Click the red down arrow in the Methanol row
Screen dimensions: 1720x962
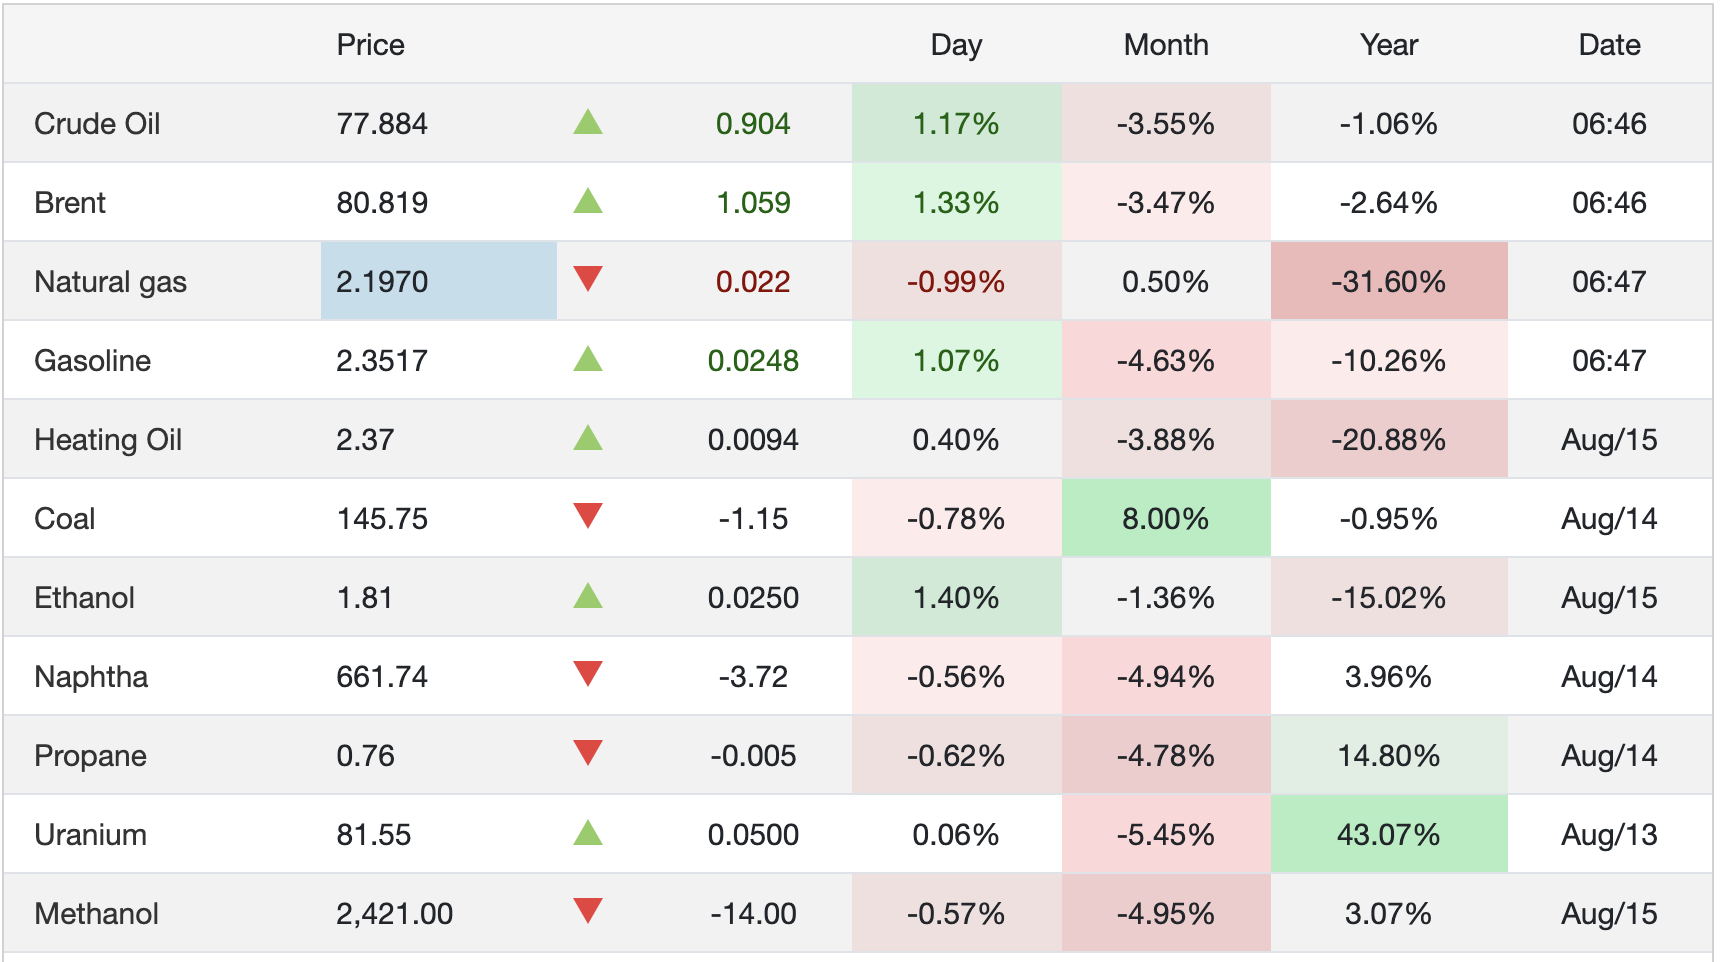coord(588,911)
